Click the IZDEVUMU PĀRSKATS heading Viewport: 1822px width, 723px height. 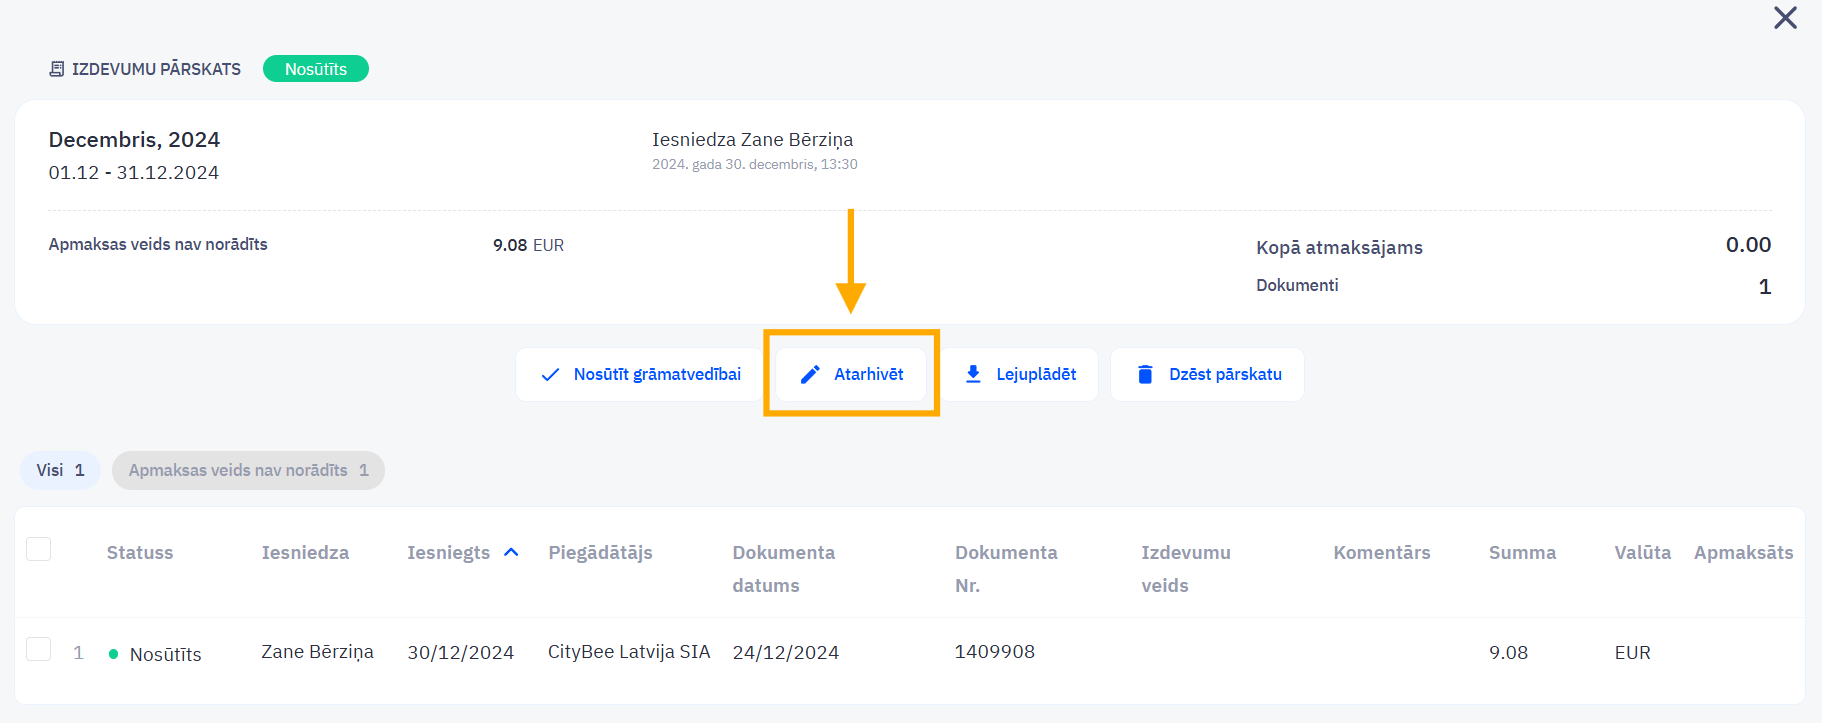156,69
